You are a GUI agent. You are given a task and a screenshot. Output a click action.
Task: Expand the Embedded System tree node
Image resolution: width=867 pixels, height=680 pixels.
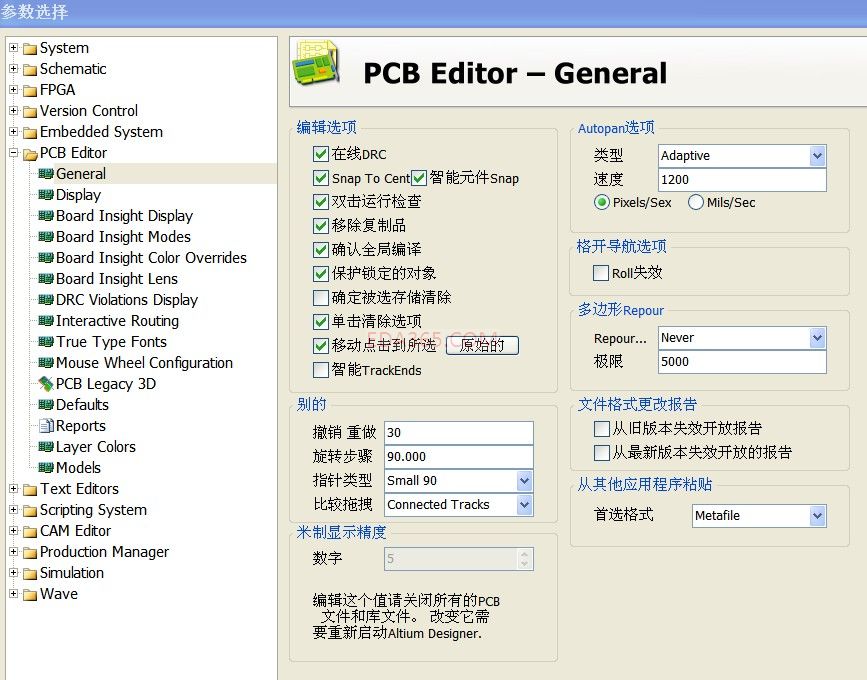(x=13, y=132)
